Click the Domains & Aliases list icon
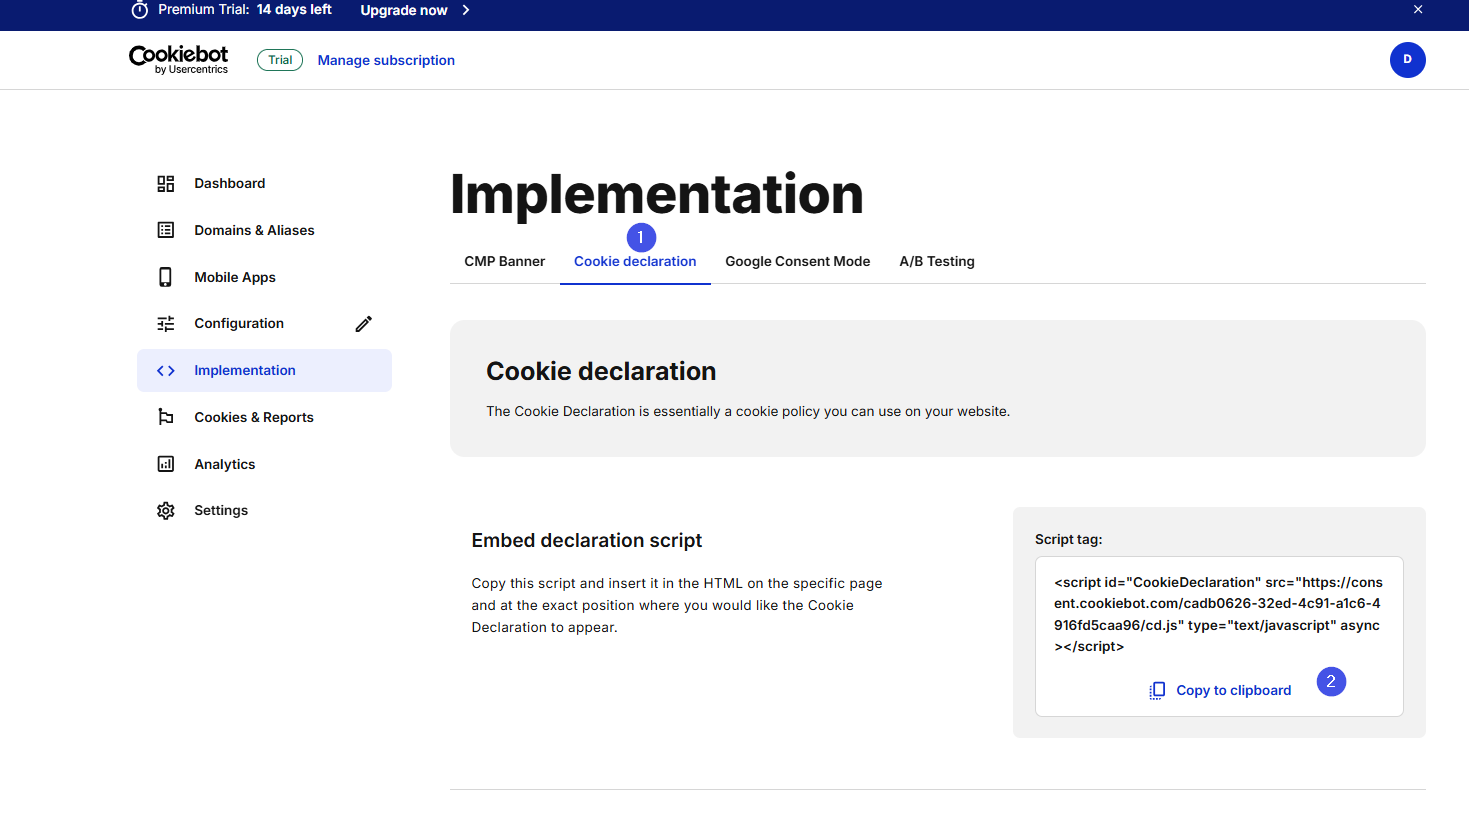The height and width of the screenshot is (819, 1469). click(x=166, y=230)
